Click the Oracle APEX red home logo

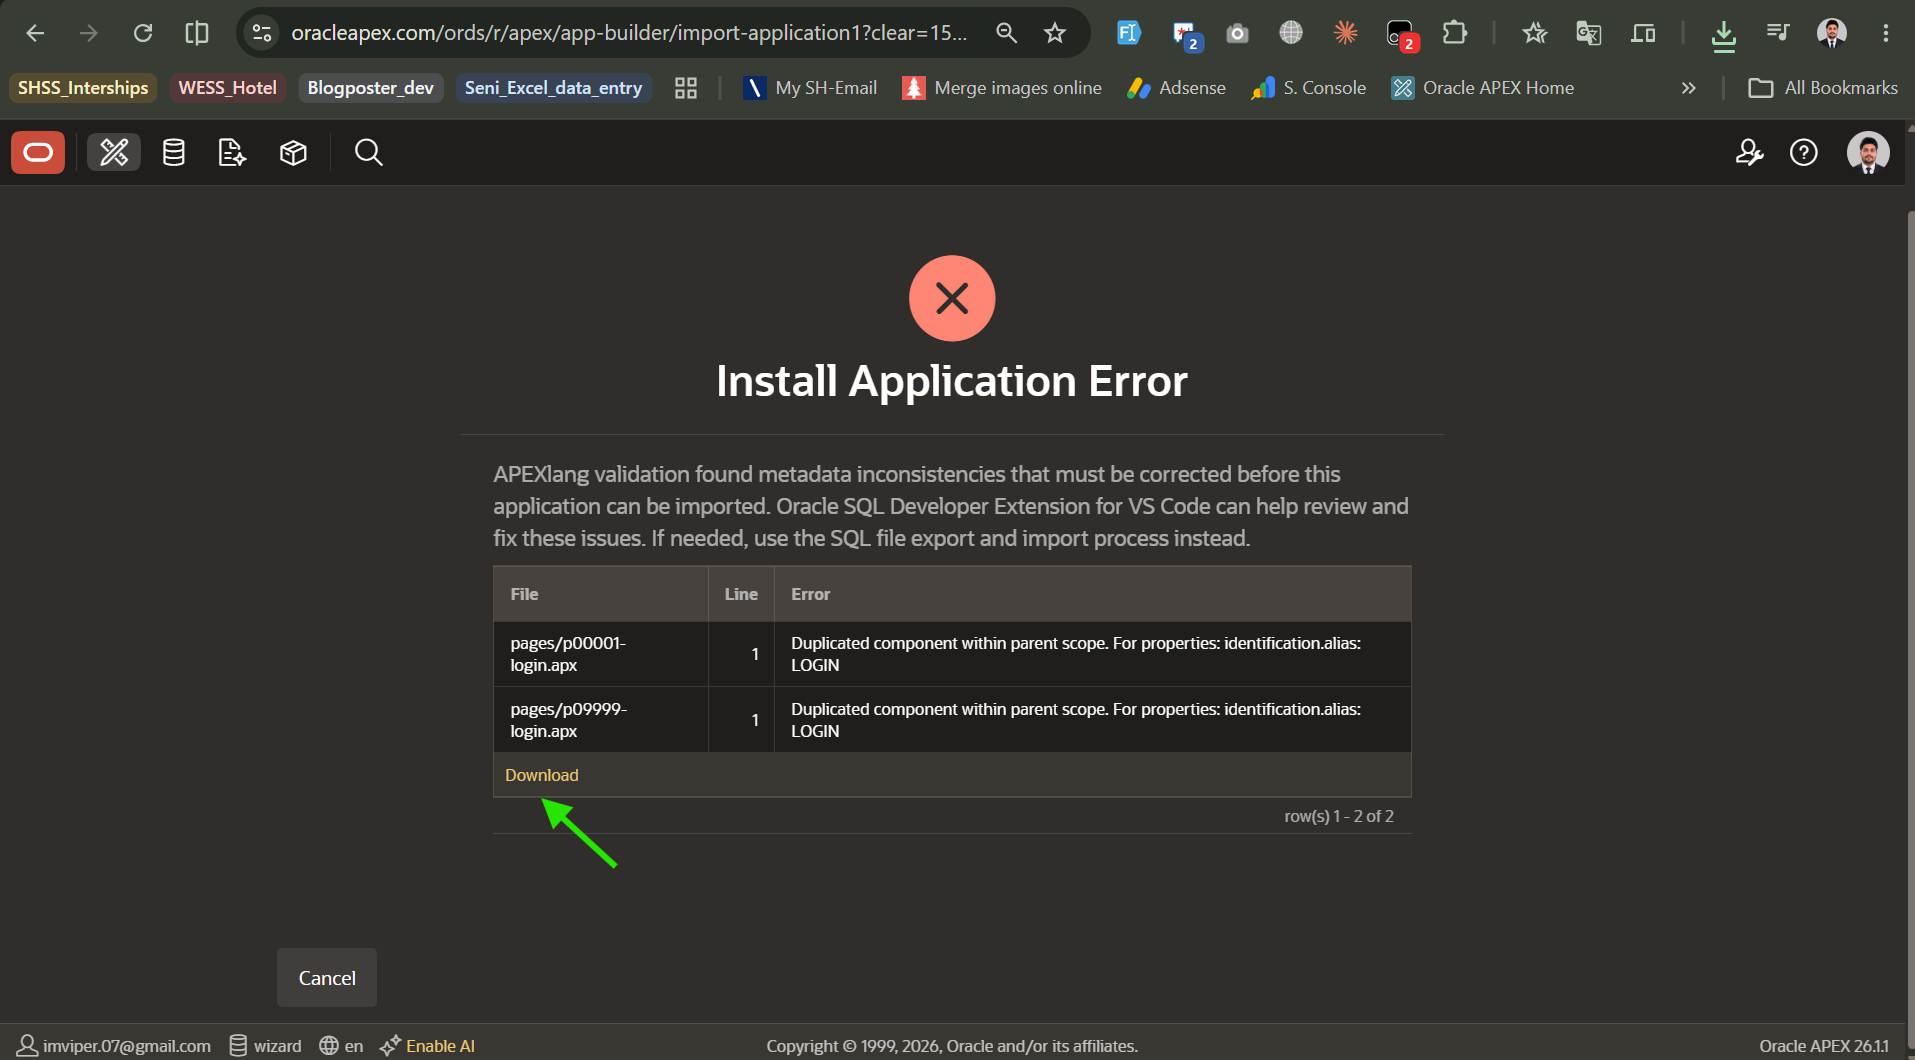38,152
